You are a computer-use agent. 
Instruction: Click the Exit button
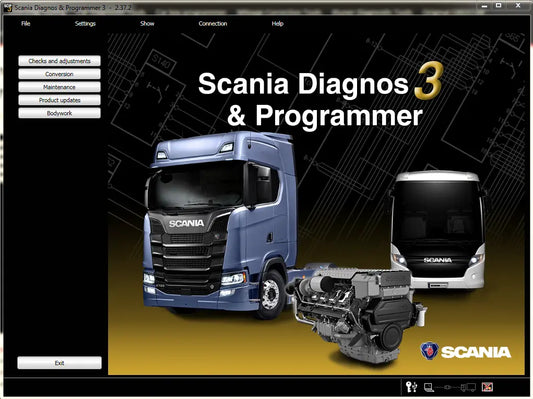tap(59, 363)
